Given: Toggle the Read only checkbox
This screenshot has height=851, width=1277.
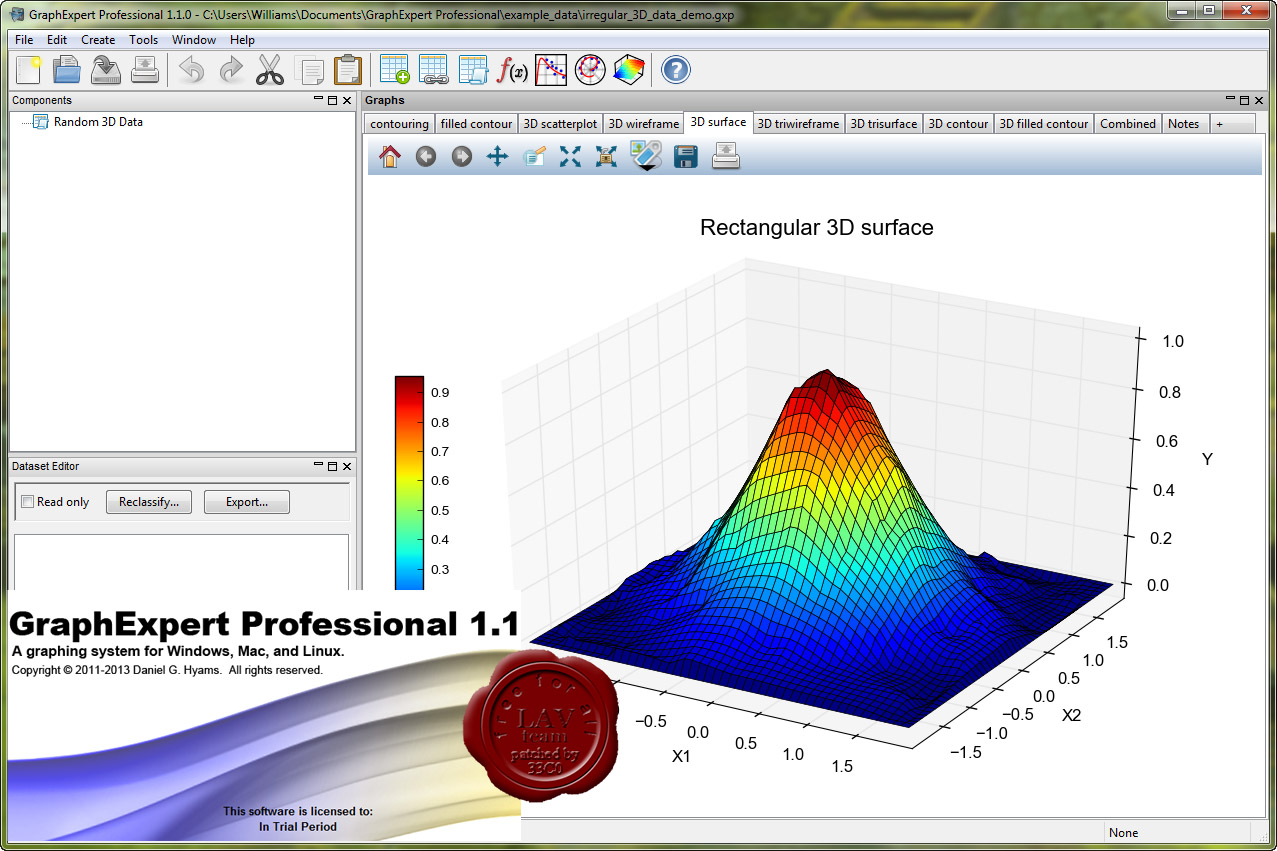Looking at the screenshot, I should click(x=28, y=502).
